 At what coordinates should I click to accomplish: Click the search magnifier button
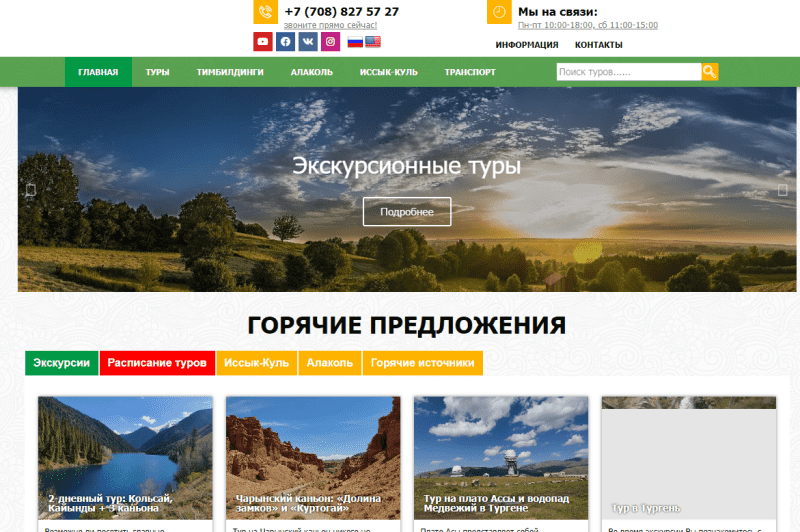[710, 72]
